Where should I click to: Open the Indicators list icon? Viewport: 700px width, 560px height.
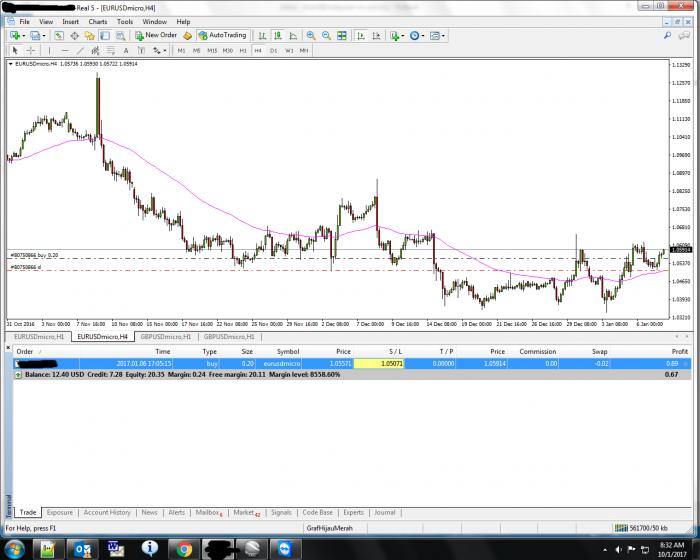click(394, 35)
